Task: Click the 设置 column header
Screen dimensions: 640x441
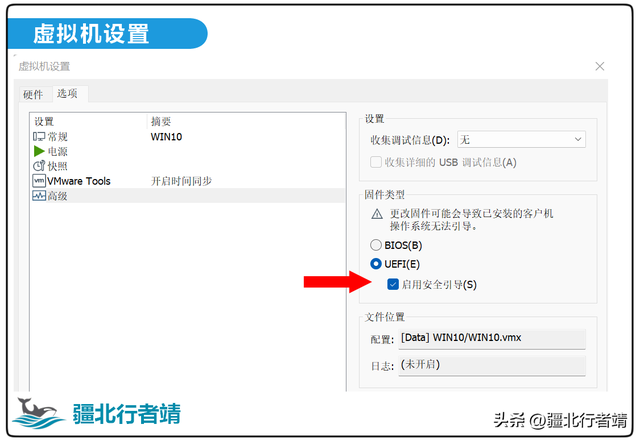Action: 88,121
